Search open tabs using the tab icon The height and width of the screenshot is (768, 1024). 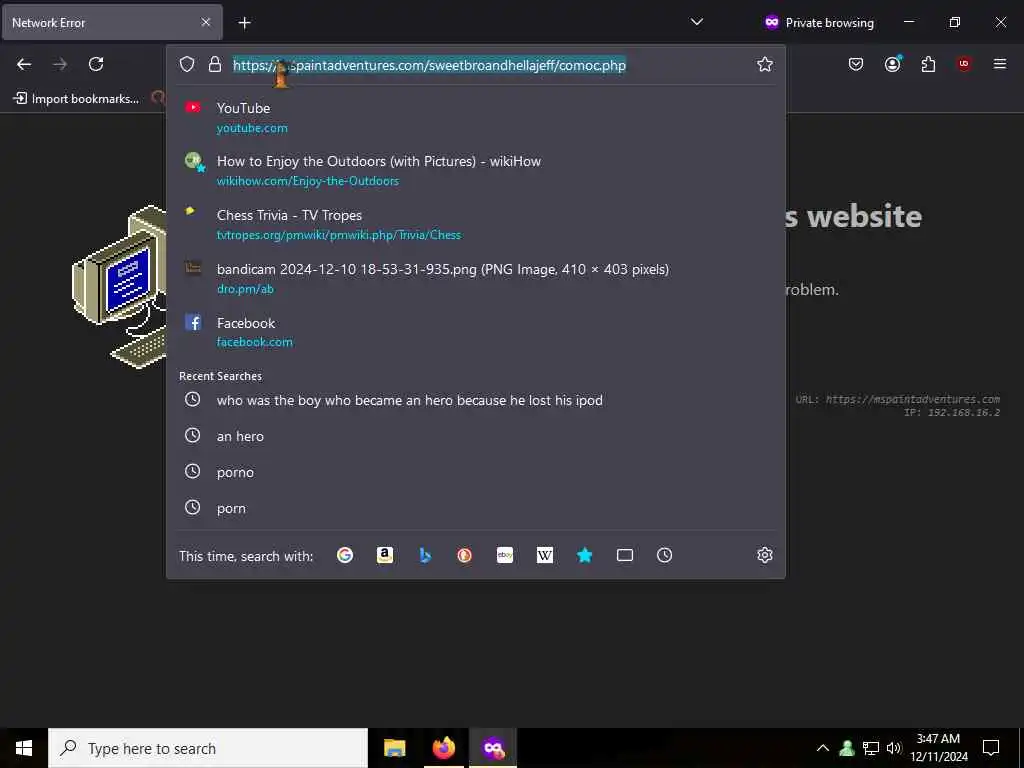pyautogui.click(x=625, y=555)
